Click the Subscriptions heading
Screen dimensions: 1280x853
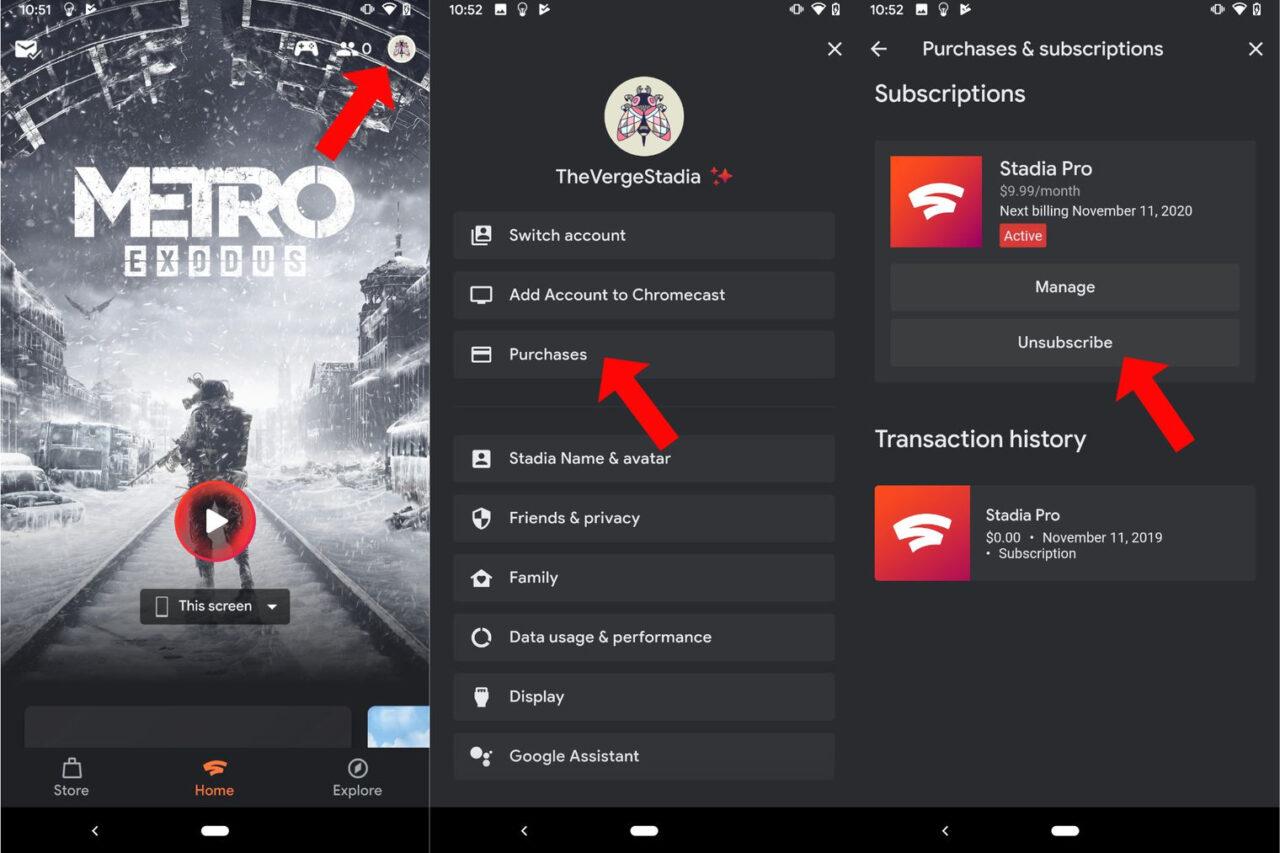click(950, 94)
